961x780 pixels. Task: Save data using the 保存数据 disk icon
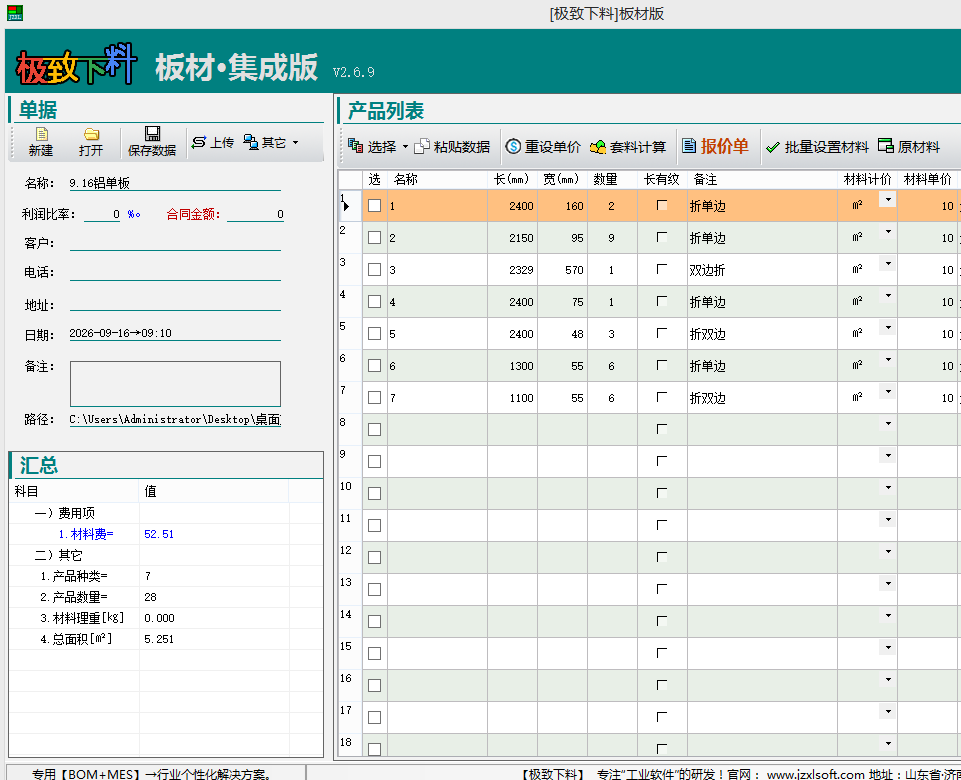point(152,134)
